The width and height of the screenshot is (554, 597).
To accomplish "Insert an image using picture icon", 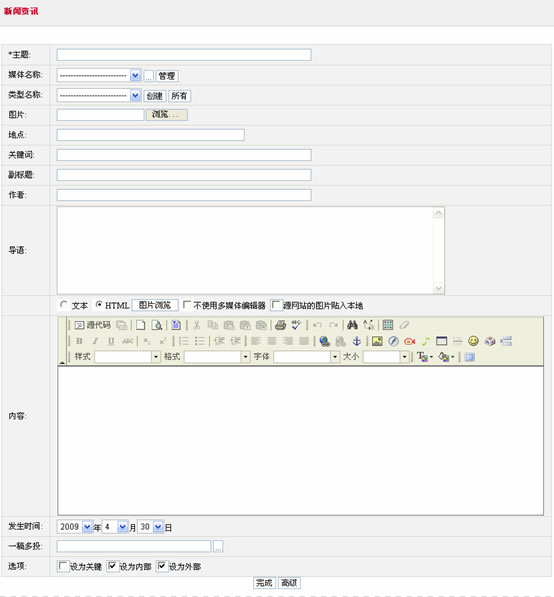I will pos(377,341).
